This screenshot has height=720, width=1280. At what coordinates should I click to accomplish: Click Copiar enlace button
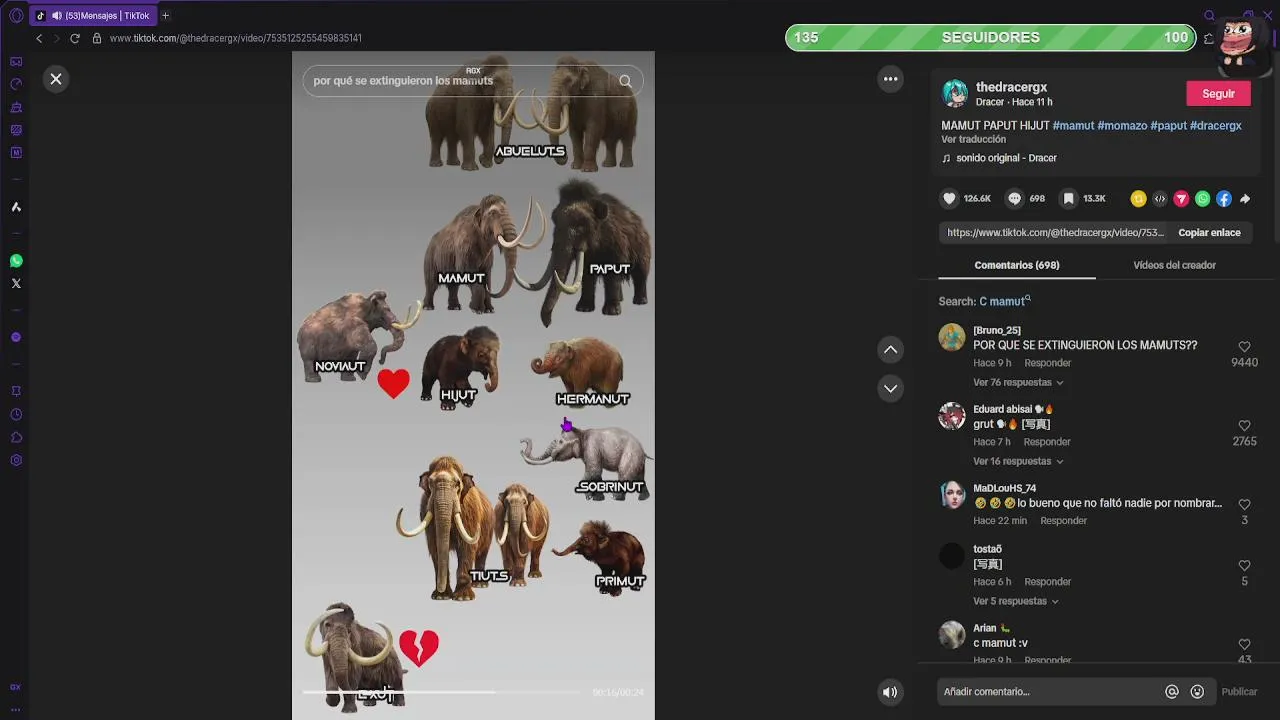tap(1209, 233)
